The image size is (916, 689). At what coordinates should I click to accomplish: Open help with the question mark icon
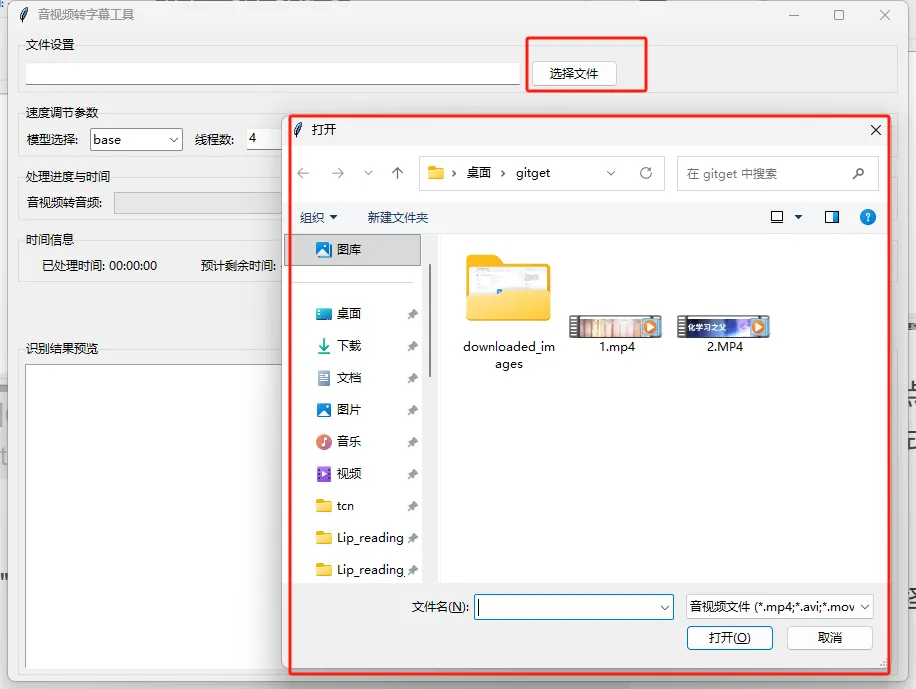coord(868,217)
